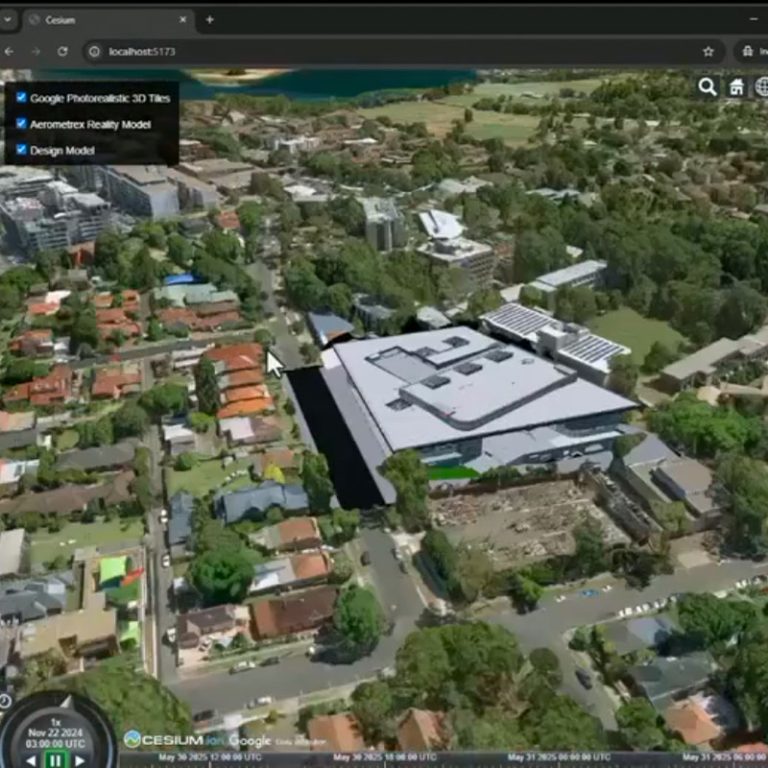Play the animation in reverse
The image size is (768, 768).
[x=31, y=760]
